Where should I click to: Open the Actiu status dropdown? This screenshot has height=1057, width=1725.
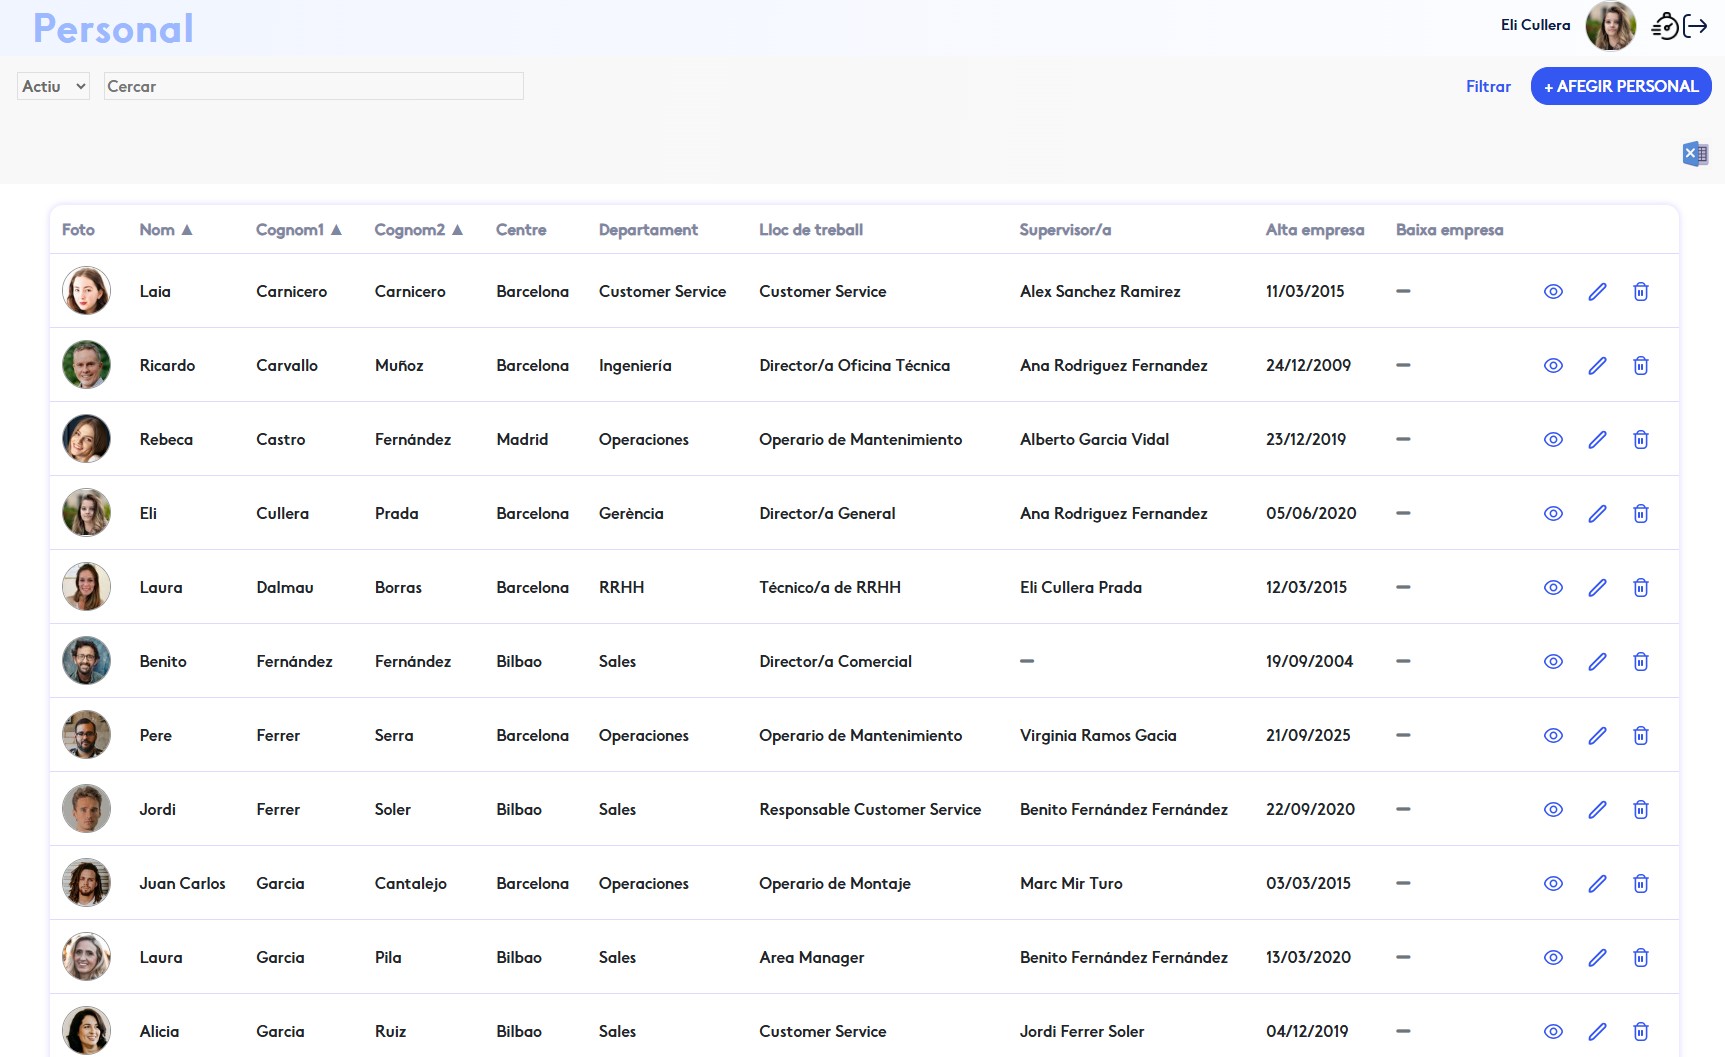click(x=54, y=87)
